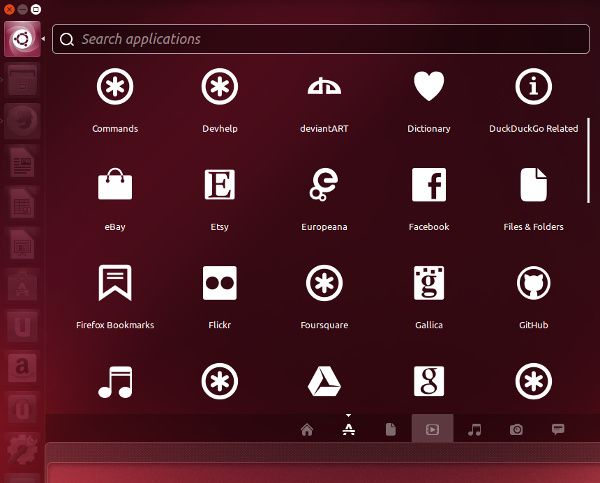Open the Flickr plugin

(219, 284)
